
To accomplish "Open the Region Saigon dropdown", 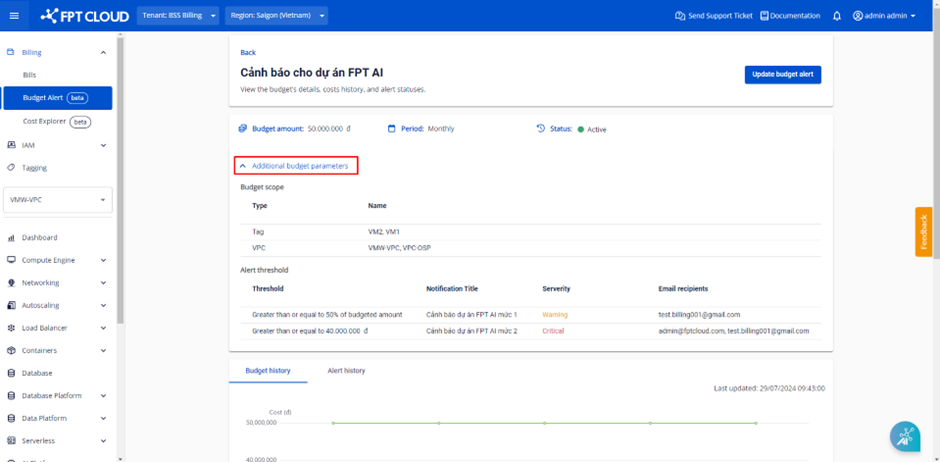I will pyautogui.click(x=277, y=16).
